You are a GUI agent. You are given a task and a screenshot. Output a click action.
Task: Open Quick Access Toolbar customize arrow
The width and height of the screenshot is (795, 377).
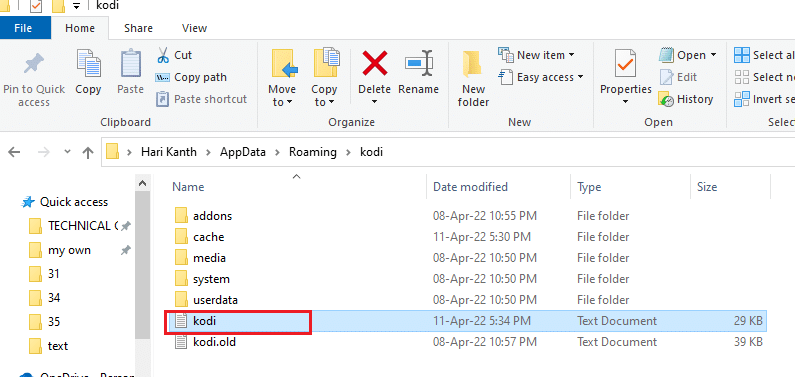click(x=76, y=6)
